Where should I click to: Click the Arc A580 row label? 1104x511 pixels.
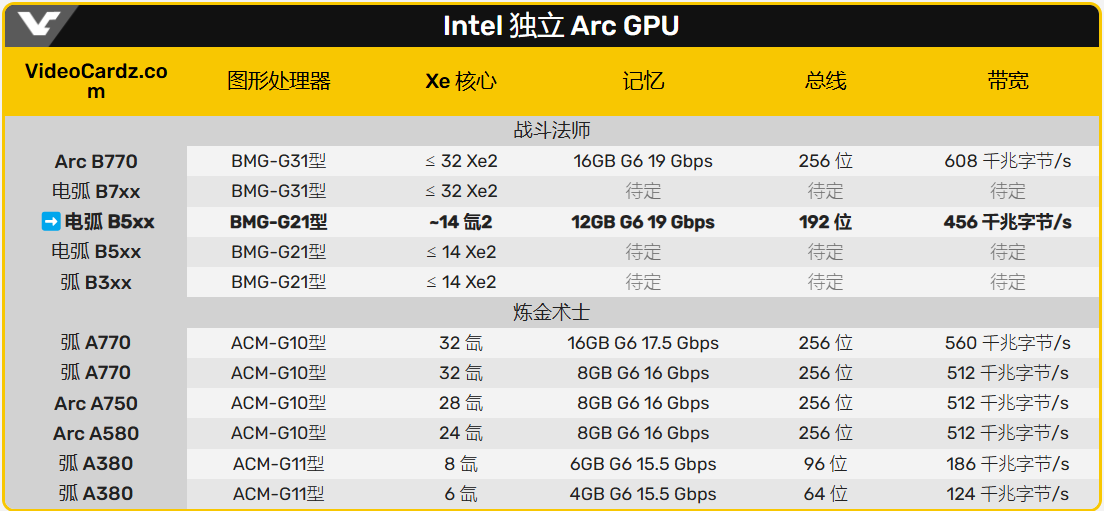tap(96, 434)
